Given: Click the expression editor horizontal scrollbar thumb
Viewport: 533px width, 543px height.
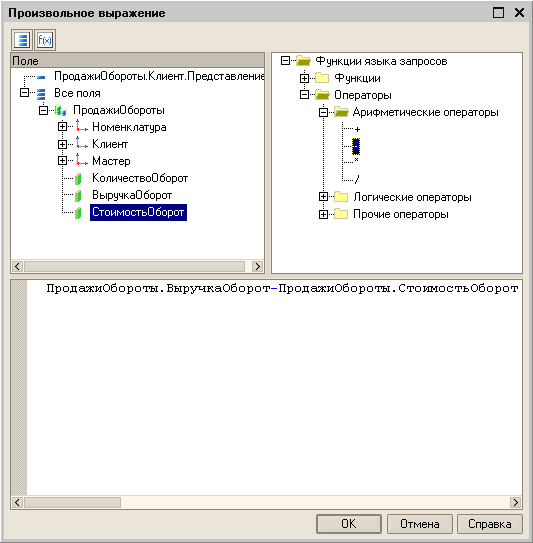Looking at the screenshot, I should pos(72,502).
